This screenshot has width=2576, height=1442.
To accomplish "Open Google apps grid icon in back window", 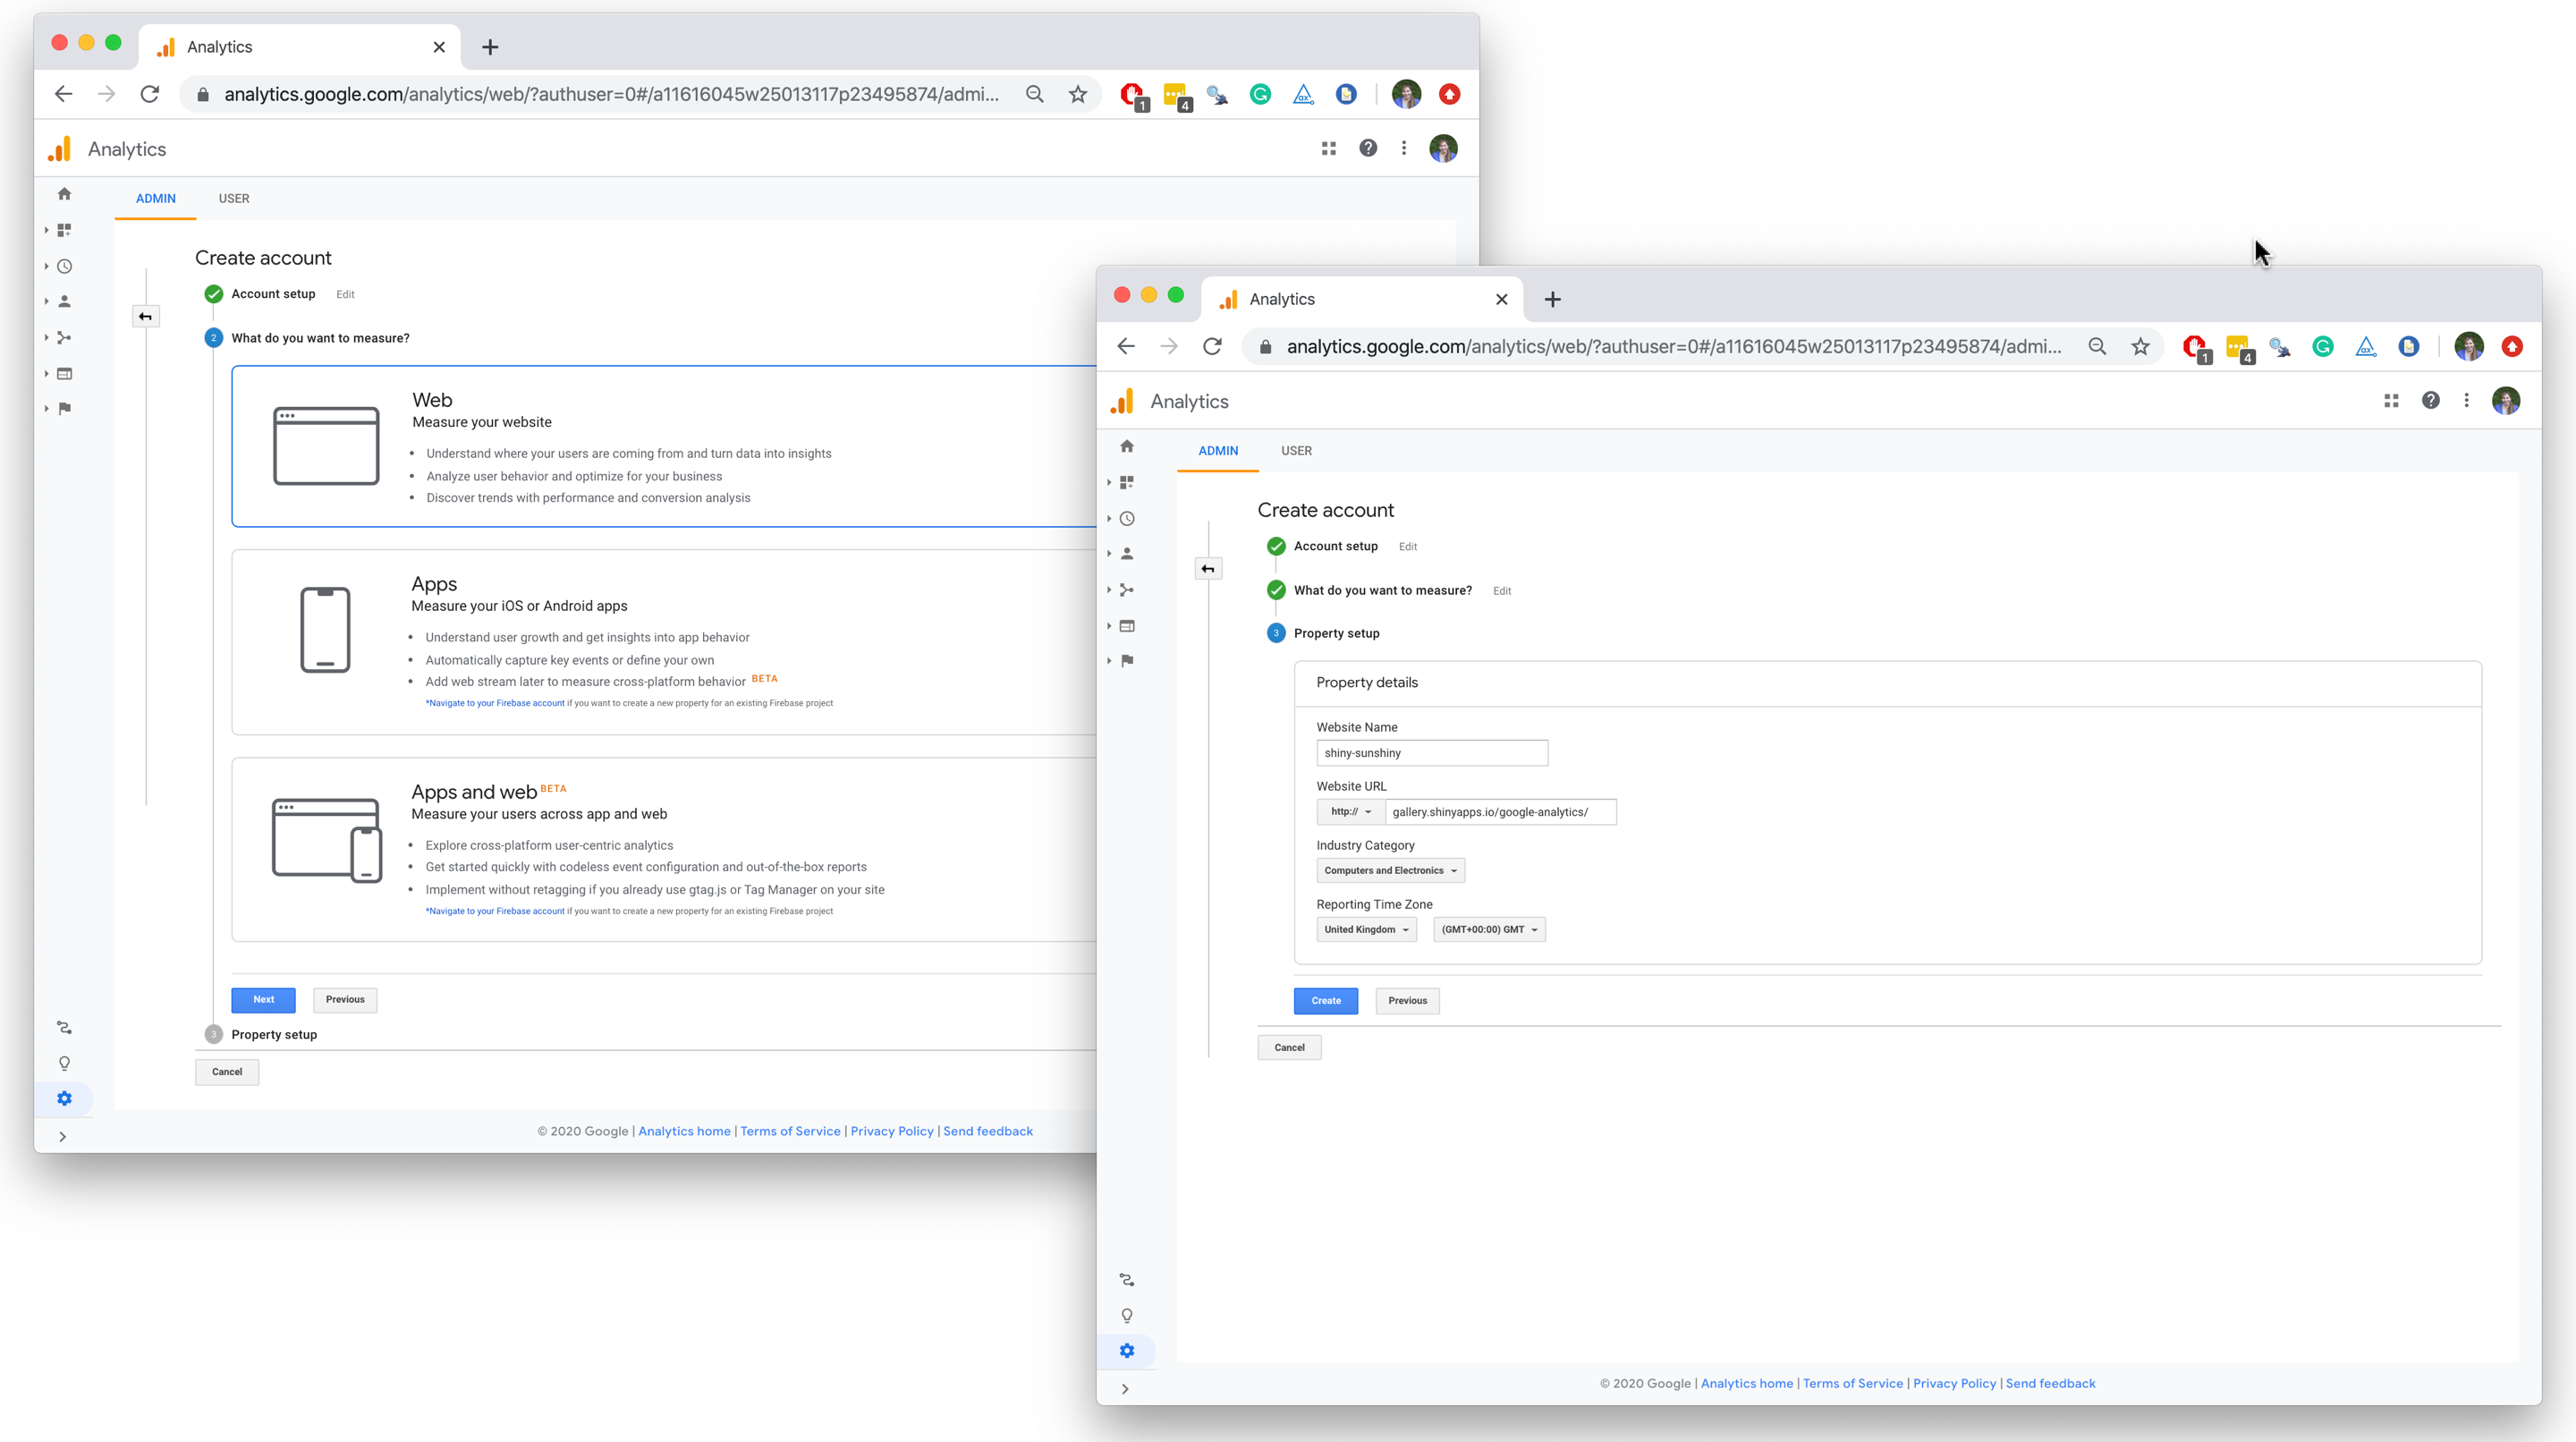I will [1329, 149].
